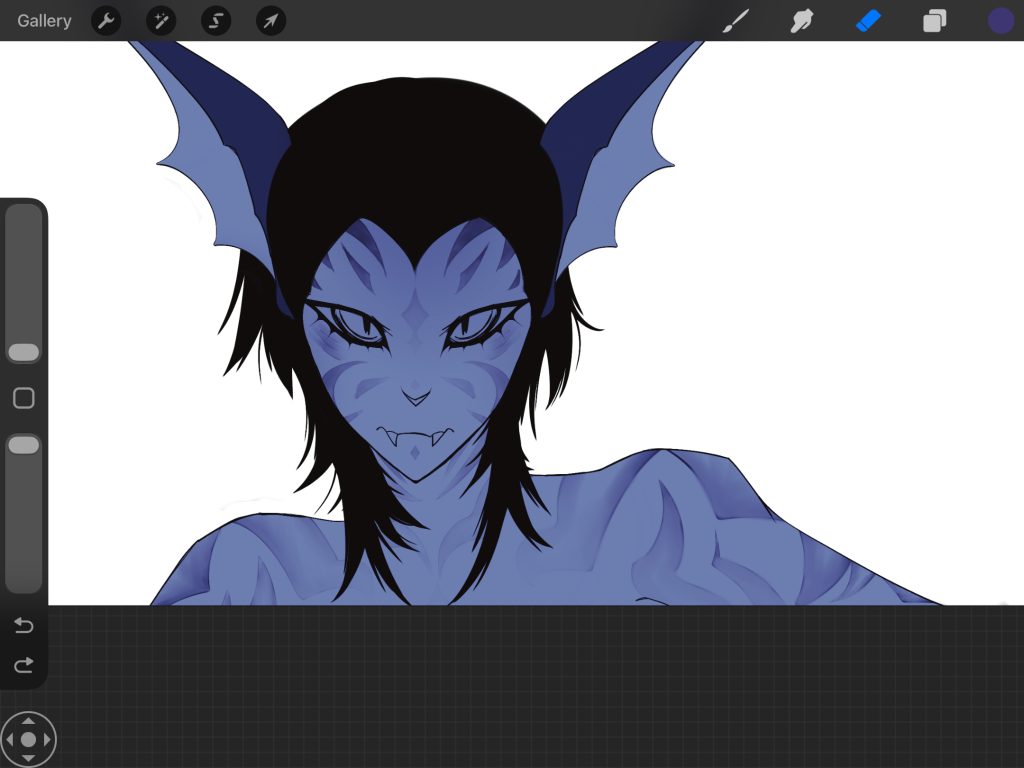1024x768 pixels.
Task: Activate the Selection tool
Action: (x=216, y=21)
